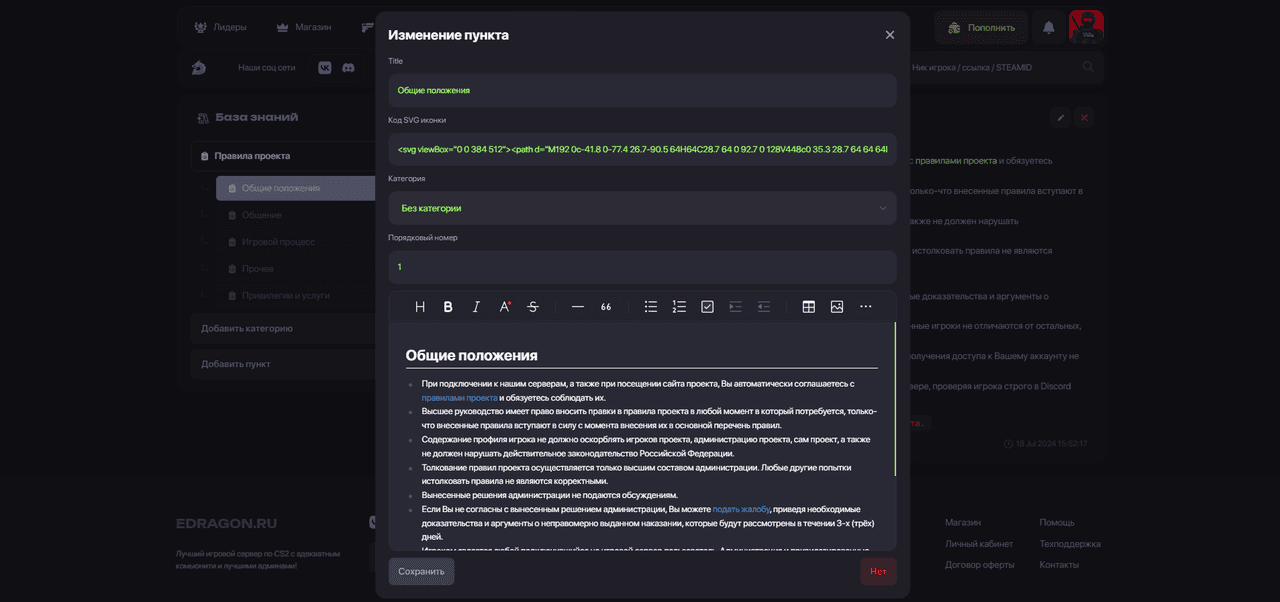Image resolution: width=1280 pixels, height=602 pixels.
Task: Click the VK social icon
Action: click(x=325, y=68)
